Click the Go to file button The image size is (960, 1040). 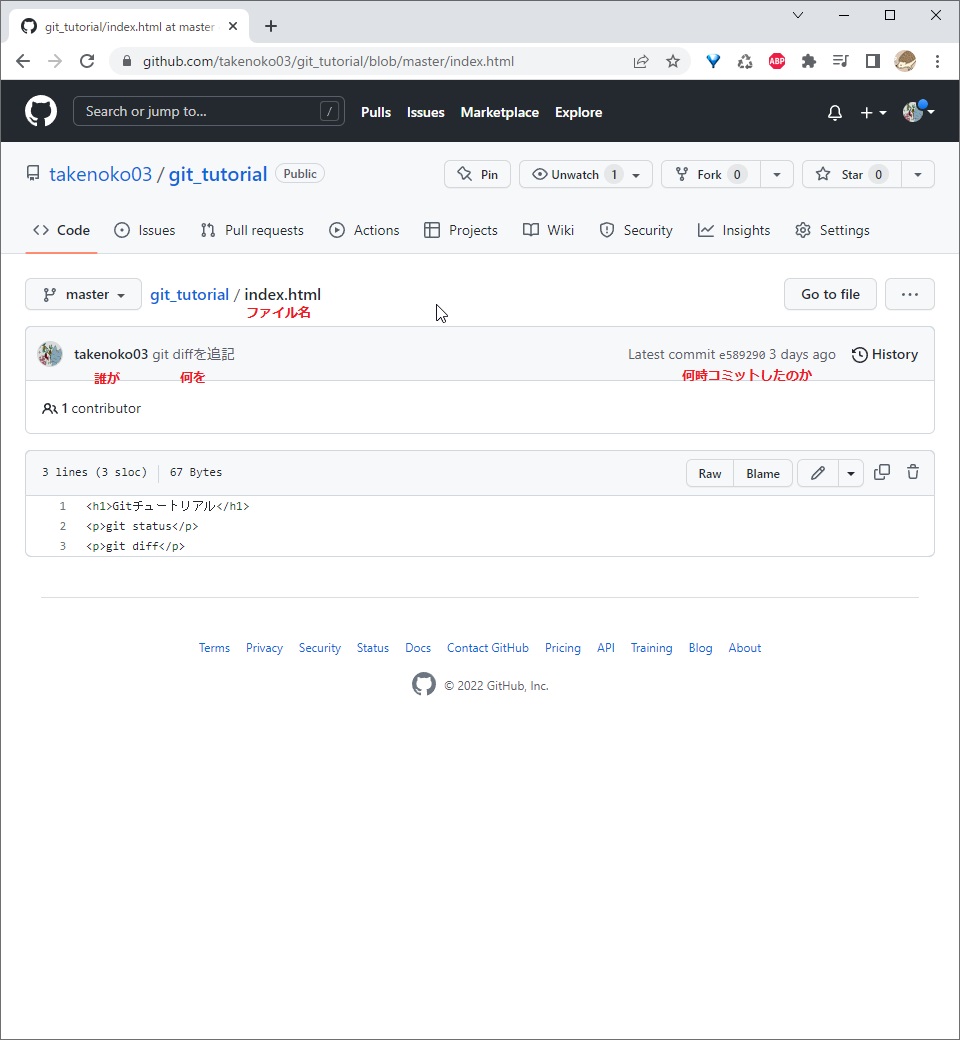point(830,294)
